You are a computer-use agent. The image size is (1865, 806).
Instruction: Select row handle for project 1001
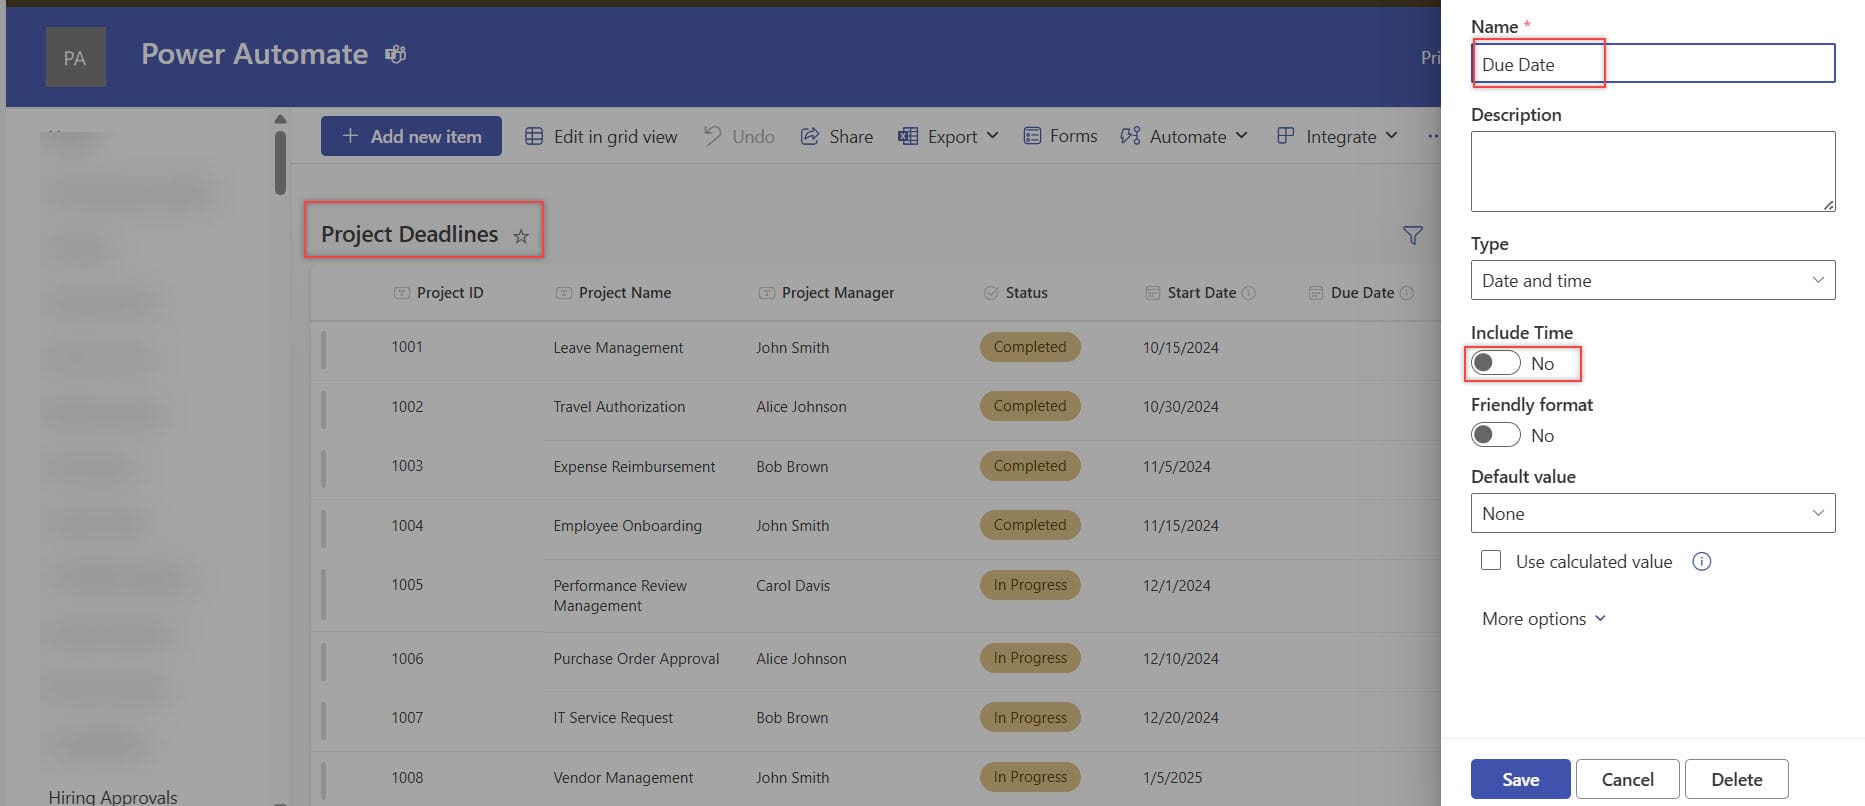(x=323, y=350)
